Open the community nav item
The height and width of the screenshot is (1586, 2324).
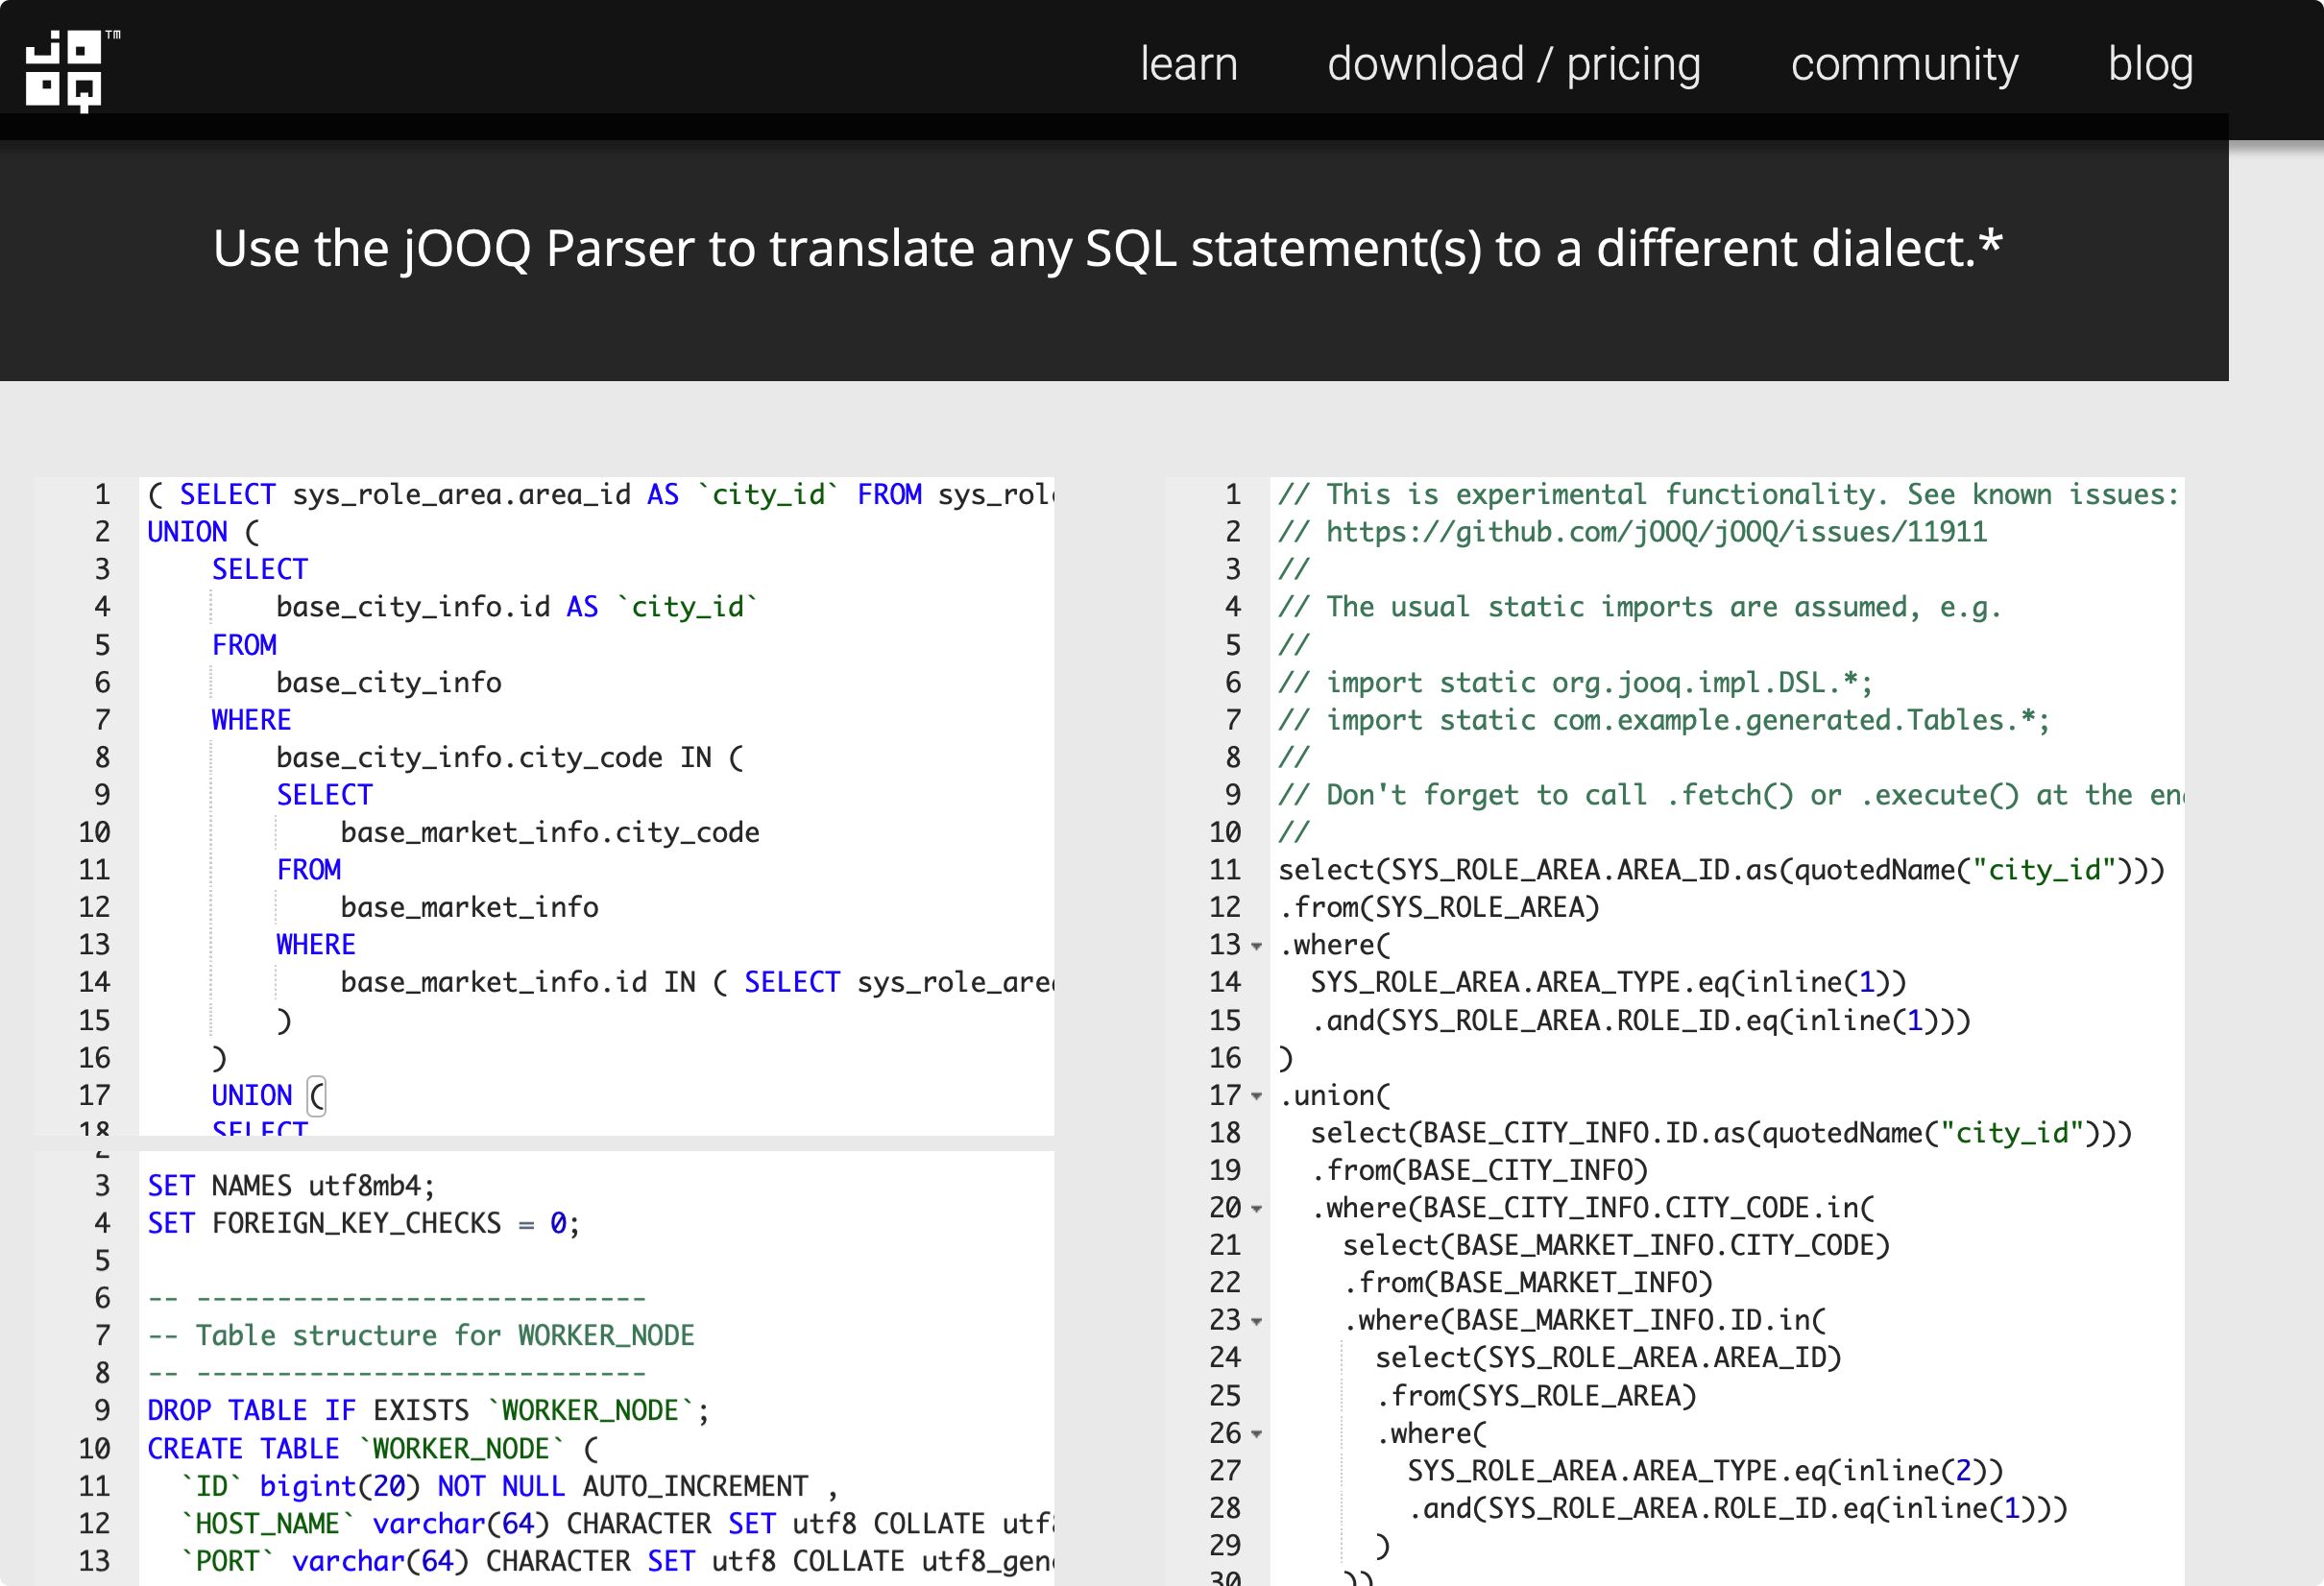1903,64
